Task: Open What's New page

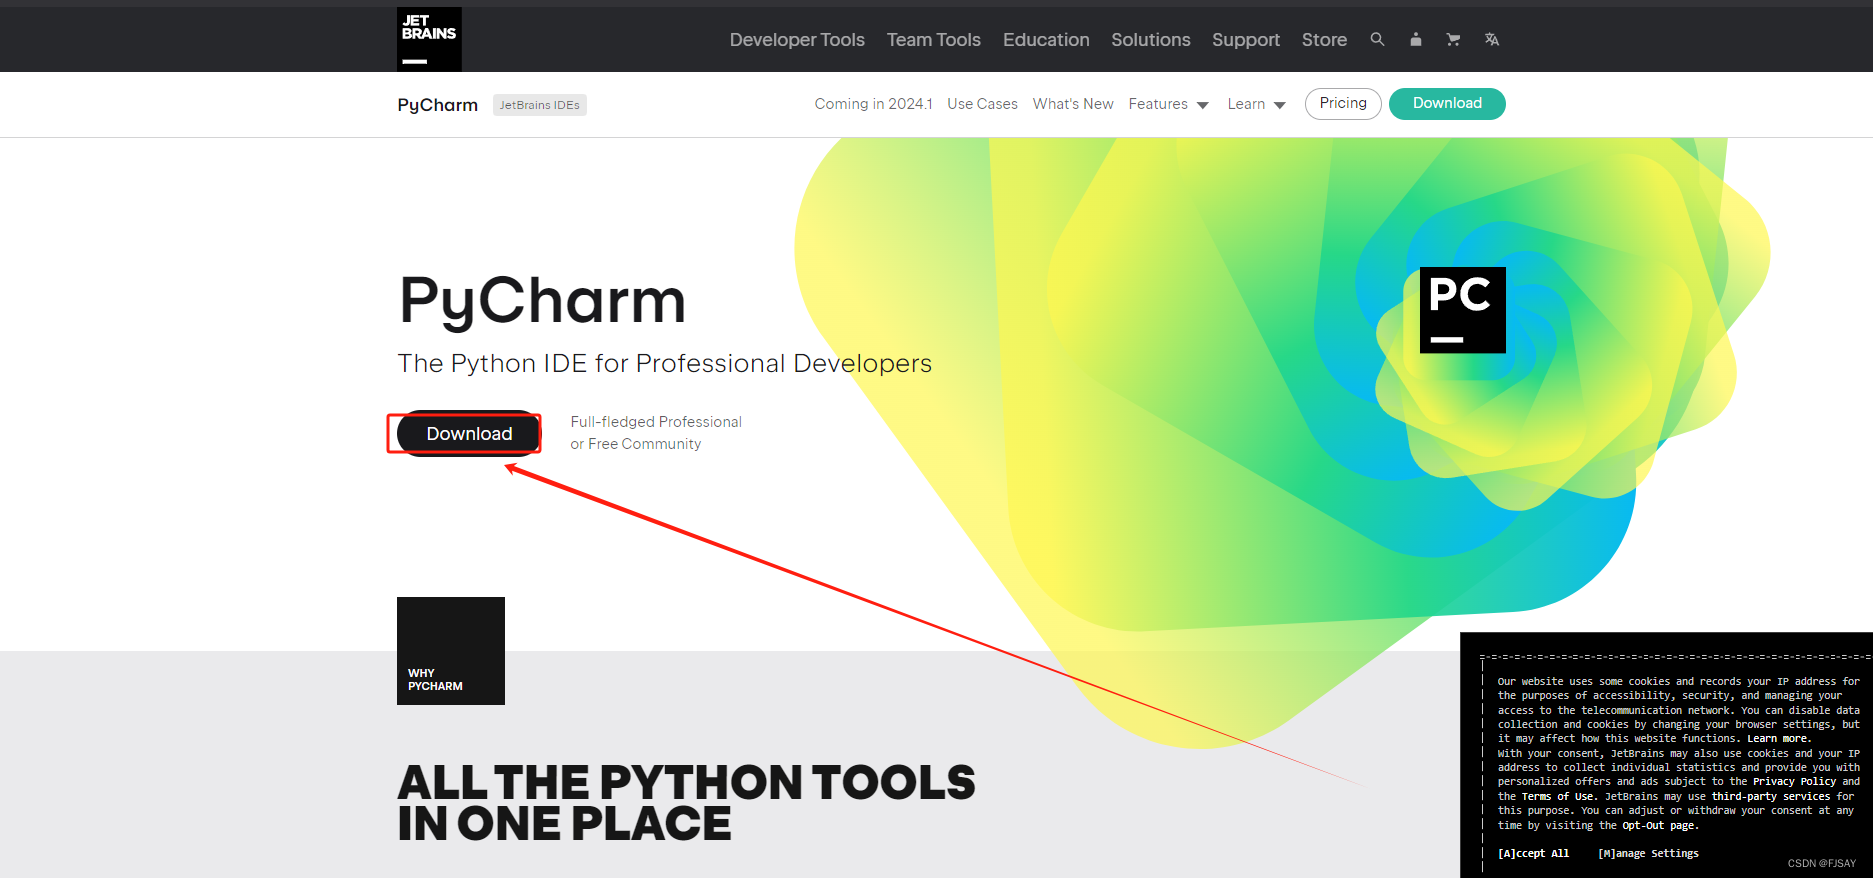Action: click(x=1073, y=104)
